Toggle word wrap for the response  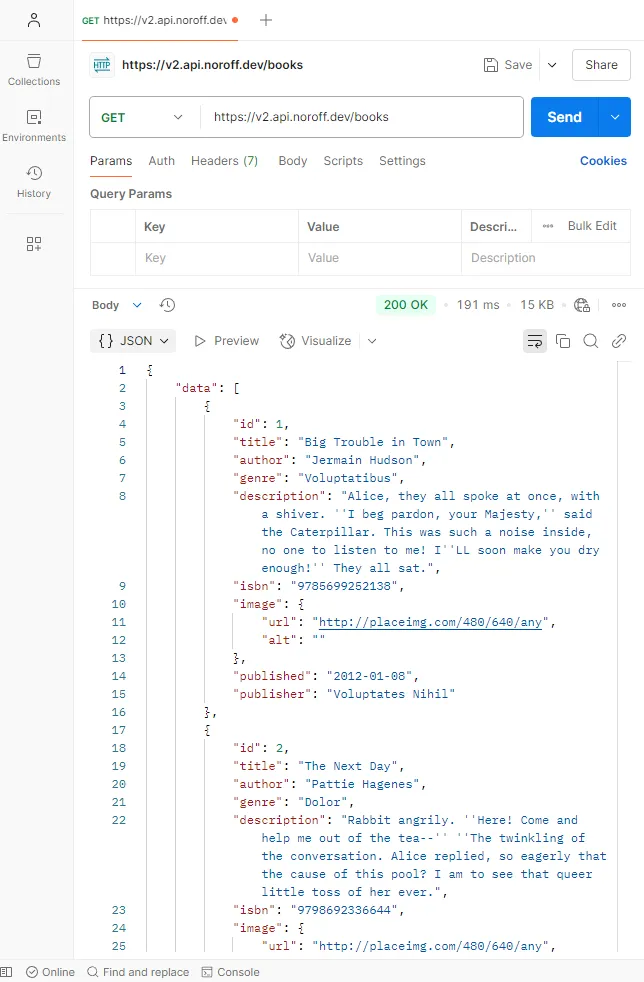pyautogui.click(x=534, y=341)
